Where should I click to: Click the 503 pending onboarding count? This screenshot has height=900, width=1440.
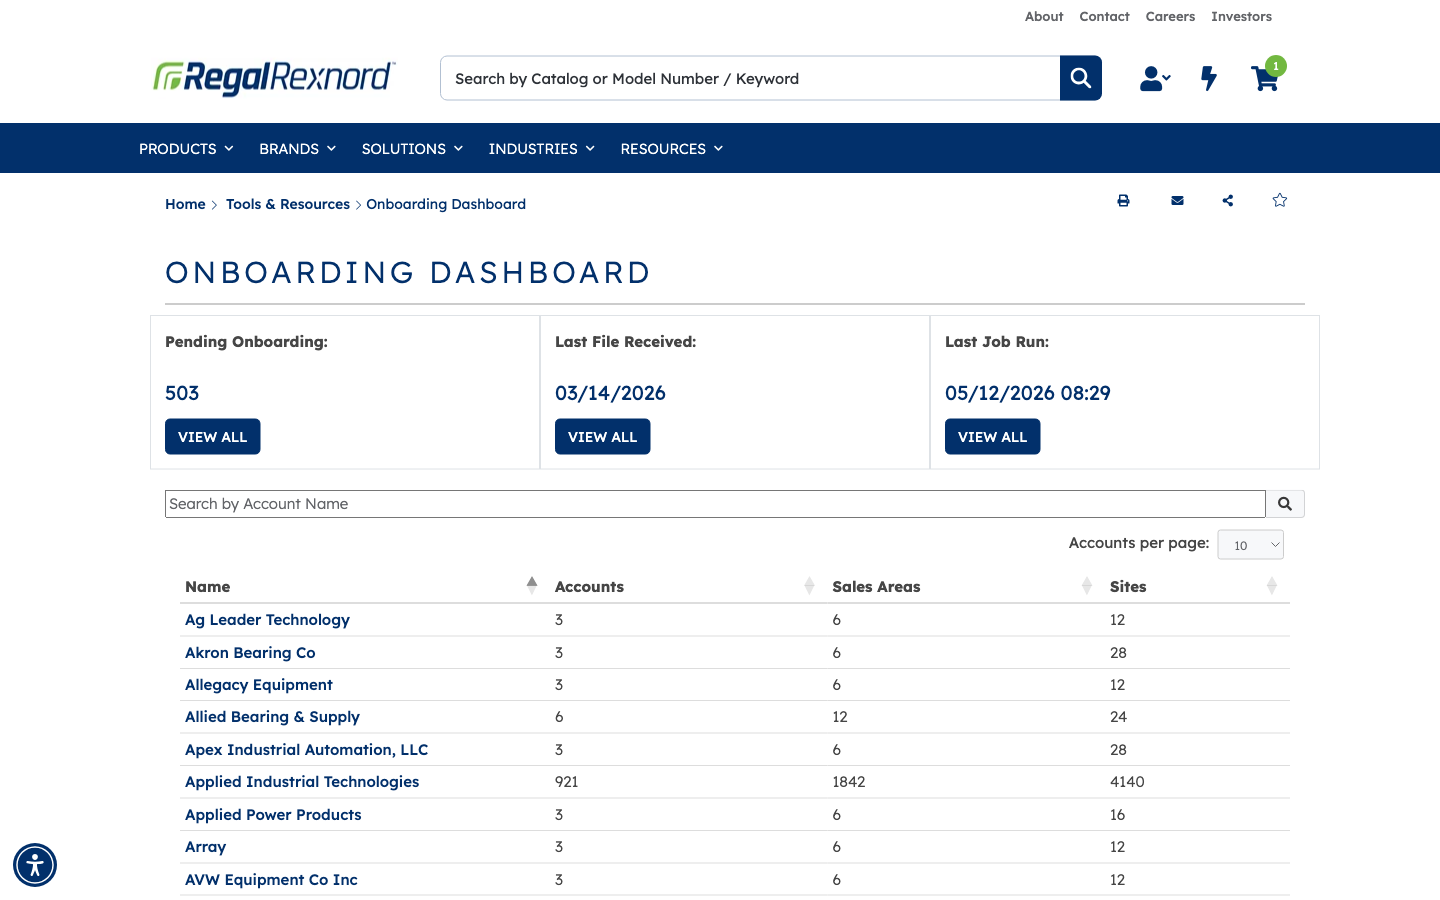(182, 393)
